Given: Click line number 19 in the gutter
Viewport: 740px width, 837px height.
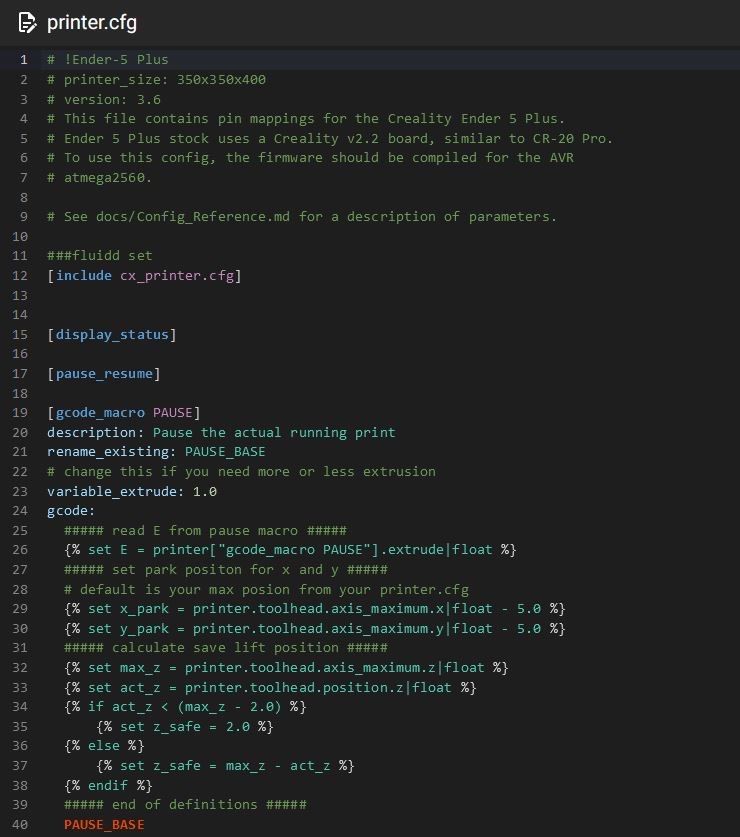Looking at the screenshot, I should (20, 413).
